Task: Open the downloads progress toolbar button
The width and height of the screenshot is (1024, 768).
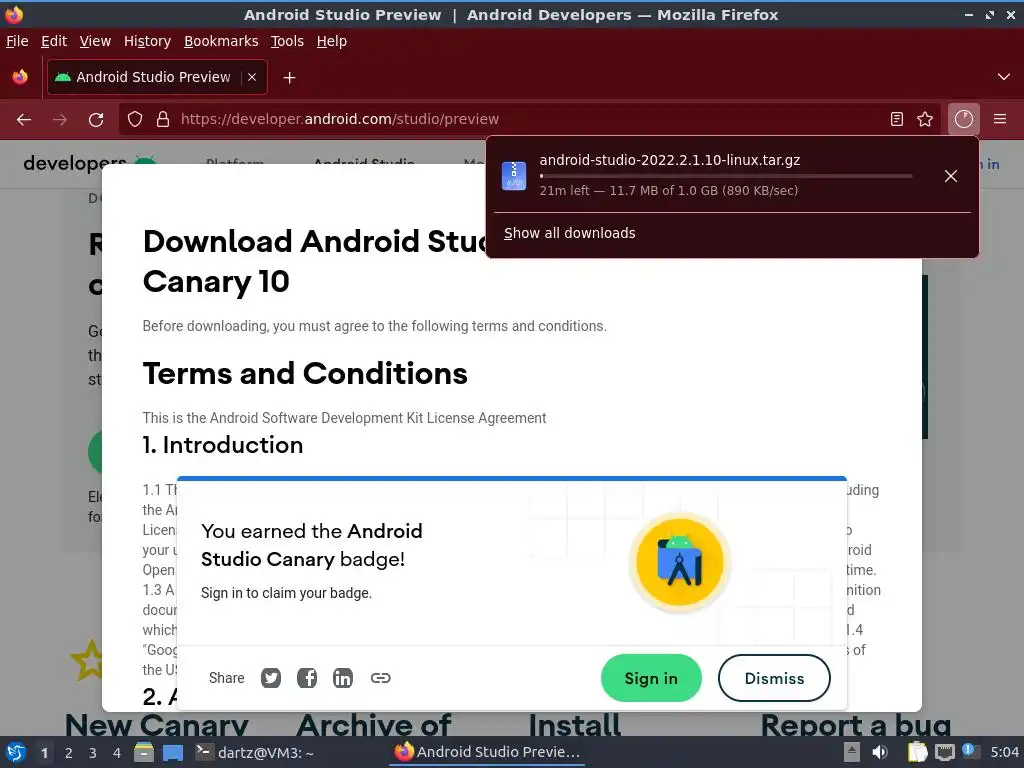Action: [964, 119]
